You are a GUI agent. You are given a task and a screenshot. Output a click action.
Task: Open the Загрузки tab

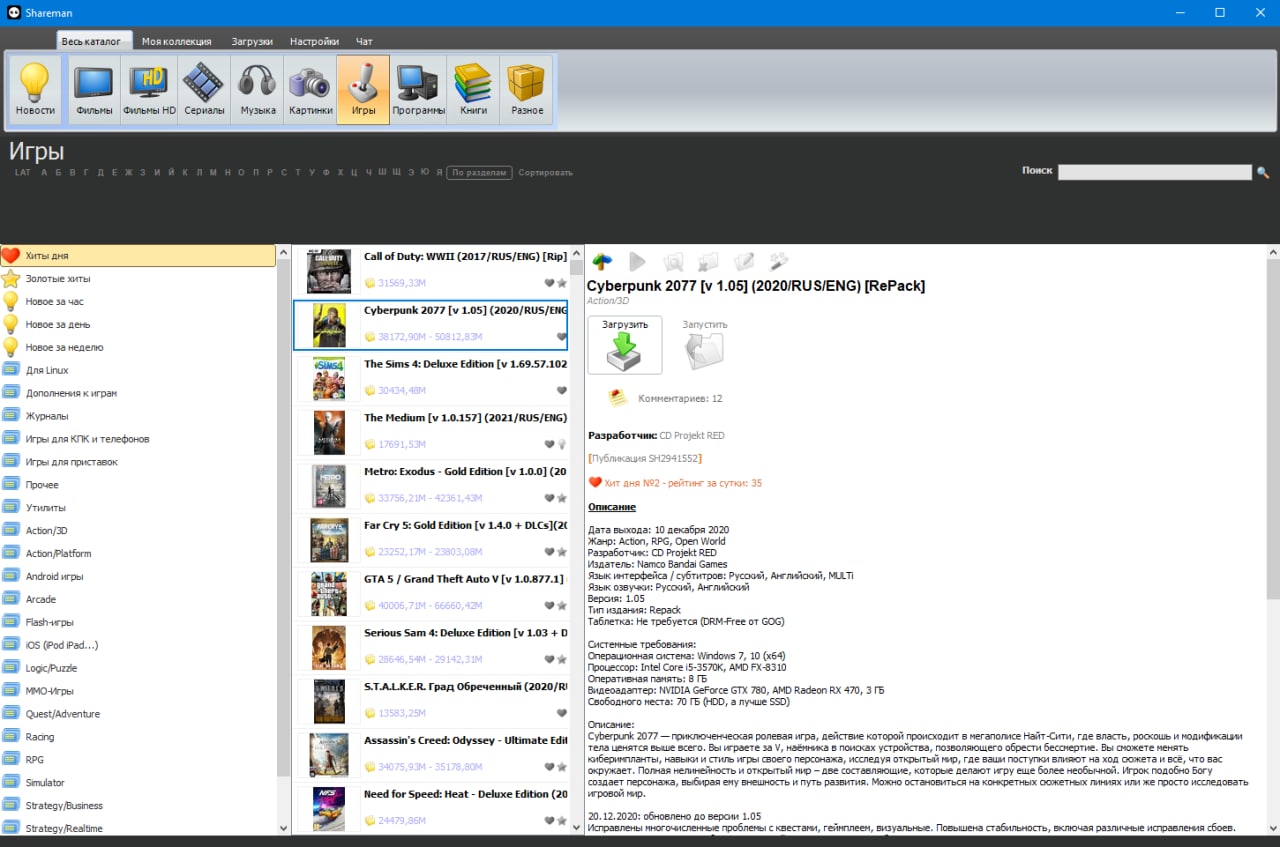pos(252,41)
